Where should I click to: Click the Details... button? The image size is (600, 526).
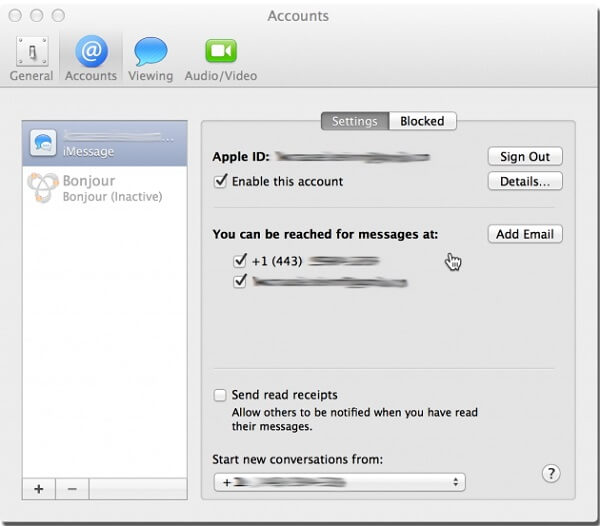(x=525, y=182)
